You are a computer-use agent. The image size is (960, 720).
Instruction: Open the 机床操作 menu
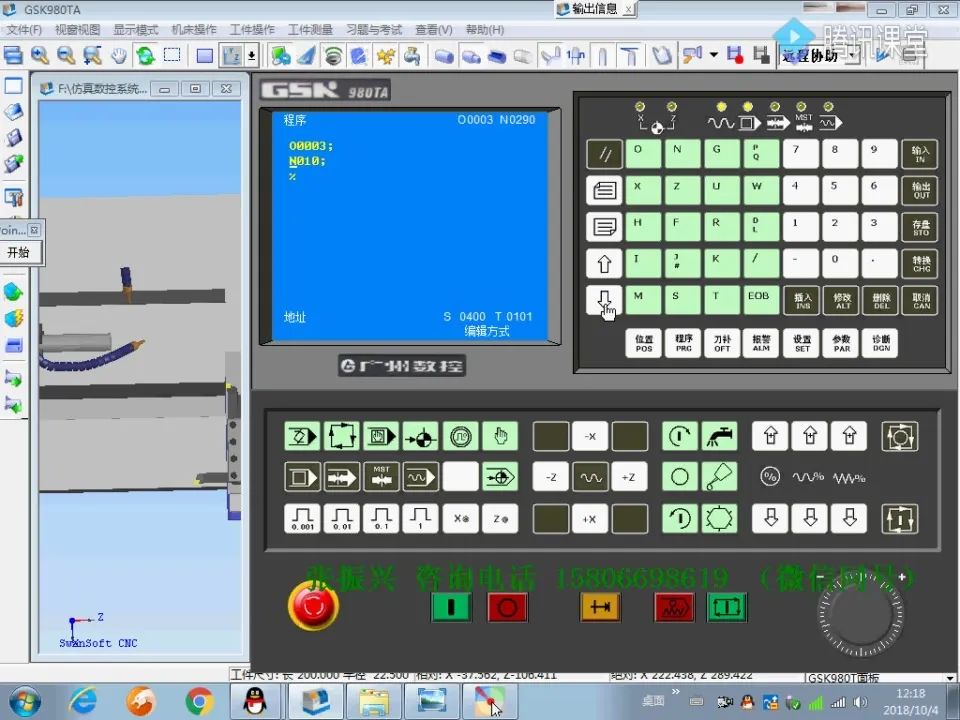coord(193,30)
